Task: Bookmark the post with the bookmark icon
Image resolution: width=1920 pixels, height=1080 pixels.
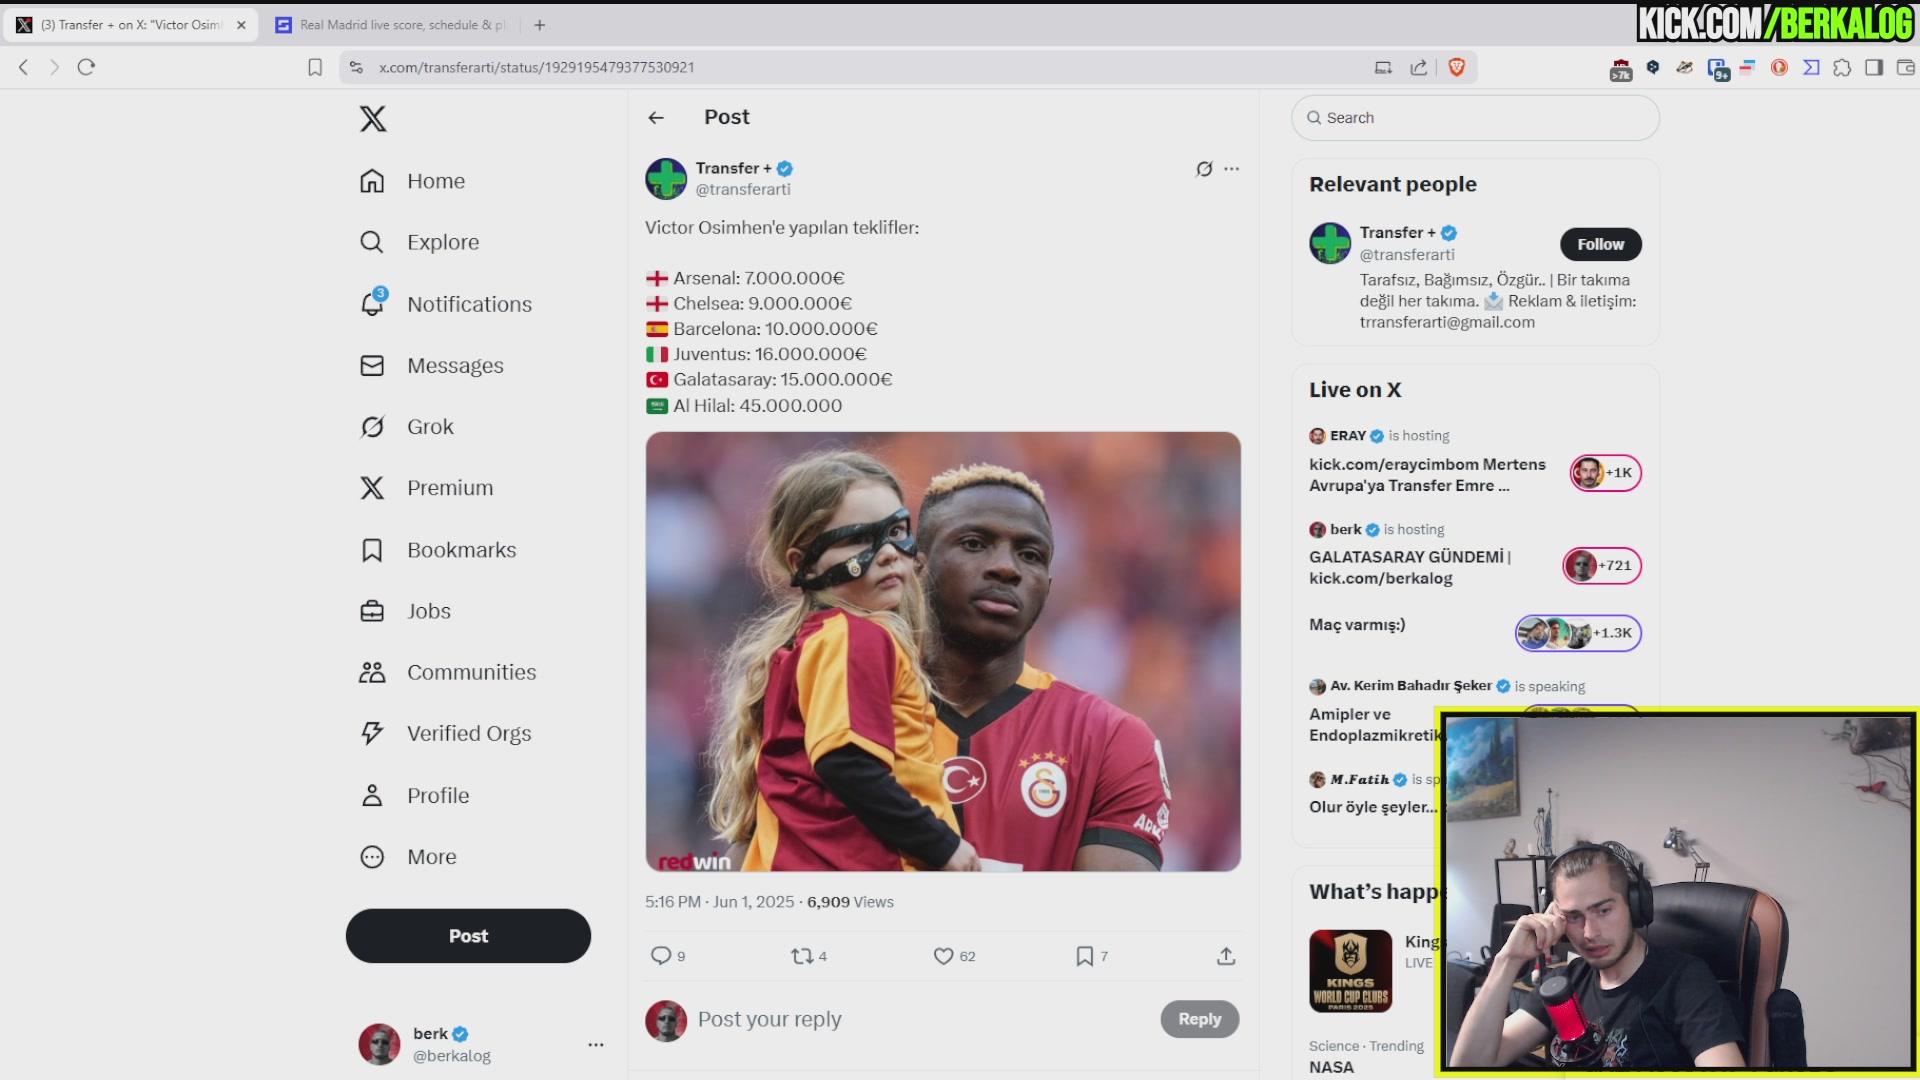Action: coord(1084,956)
